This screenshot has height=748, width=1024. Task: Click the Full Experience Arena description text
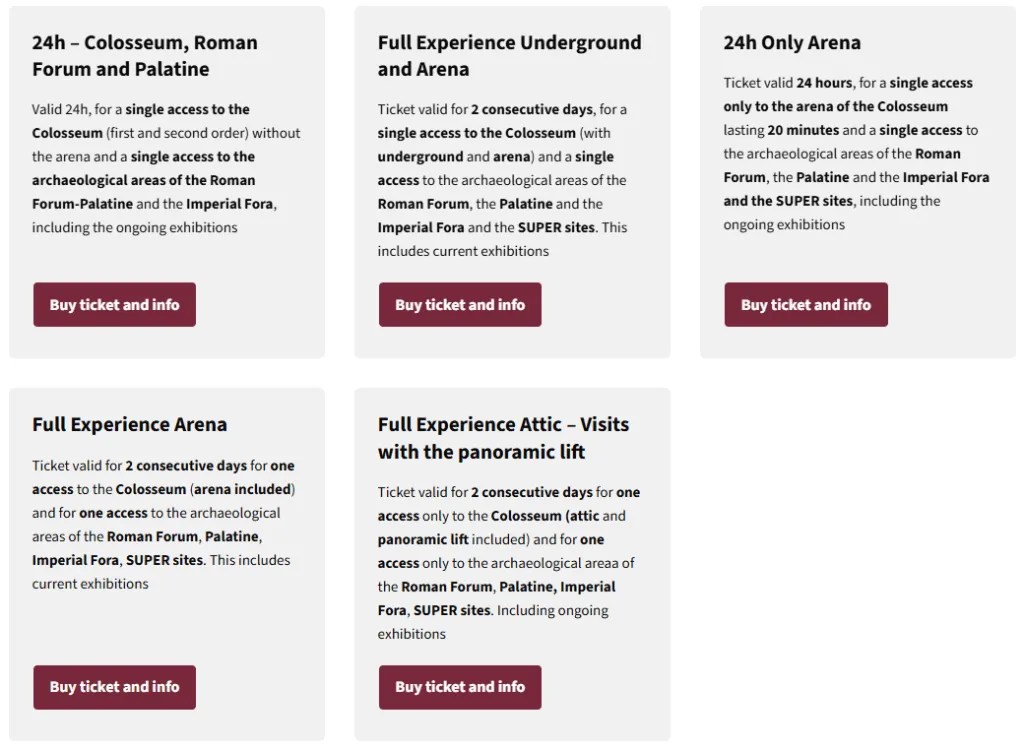pyautogui.click(x=163, y=525)
